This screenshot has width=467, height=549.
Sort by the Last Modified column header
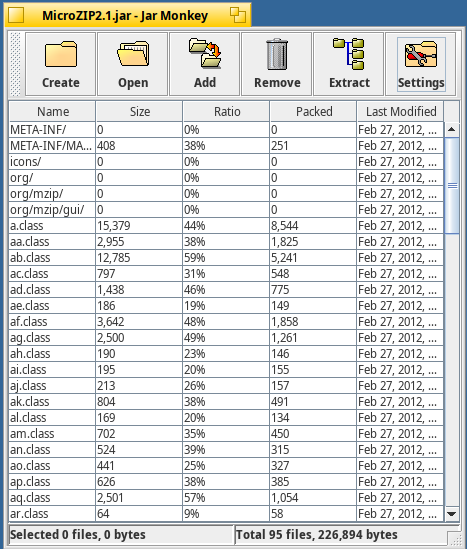click(x=400, y=111)
